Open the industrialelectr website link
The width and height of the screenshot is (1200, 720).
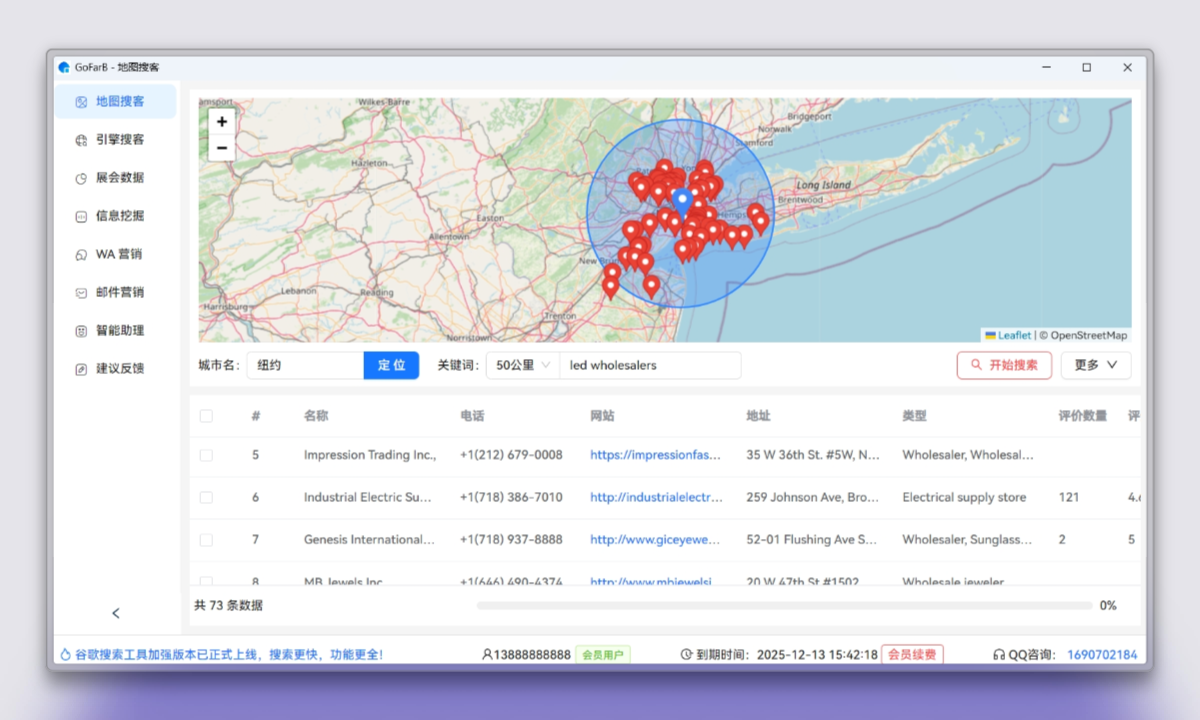[x=656, y=497]
